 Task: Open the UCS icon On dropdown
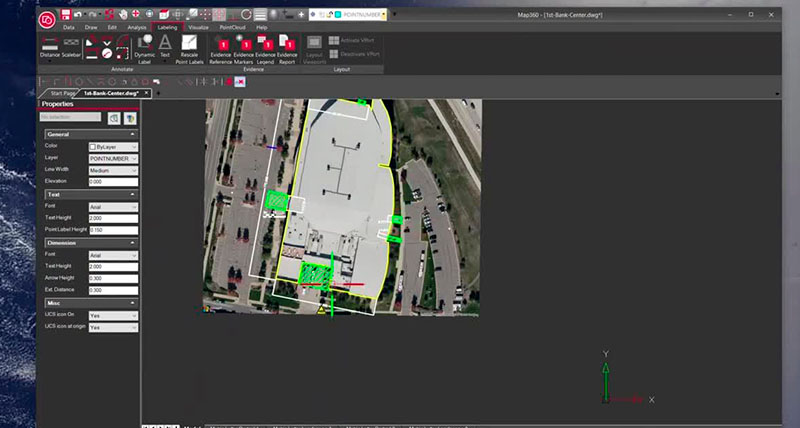(113, 315)
